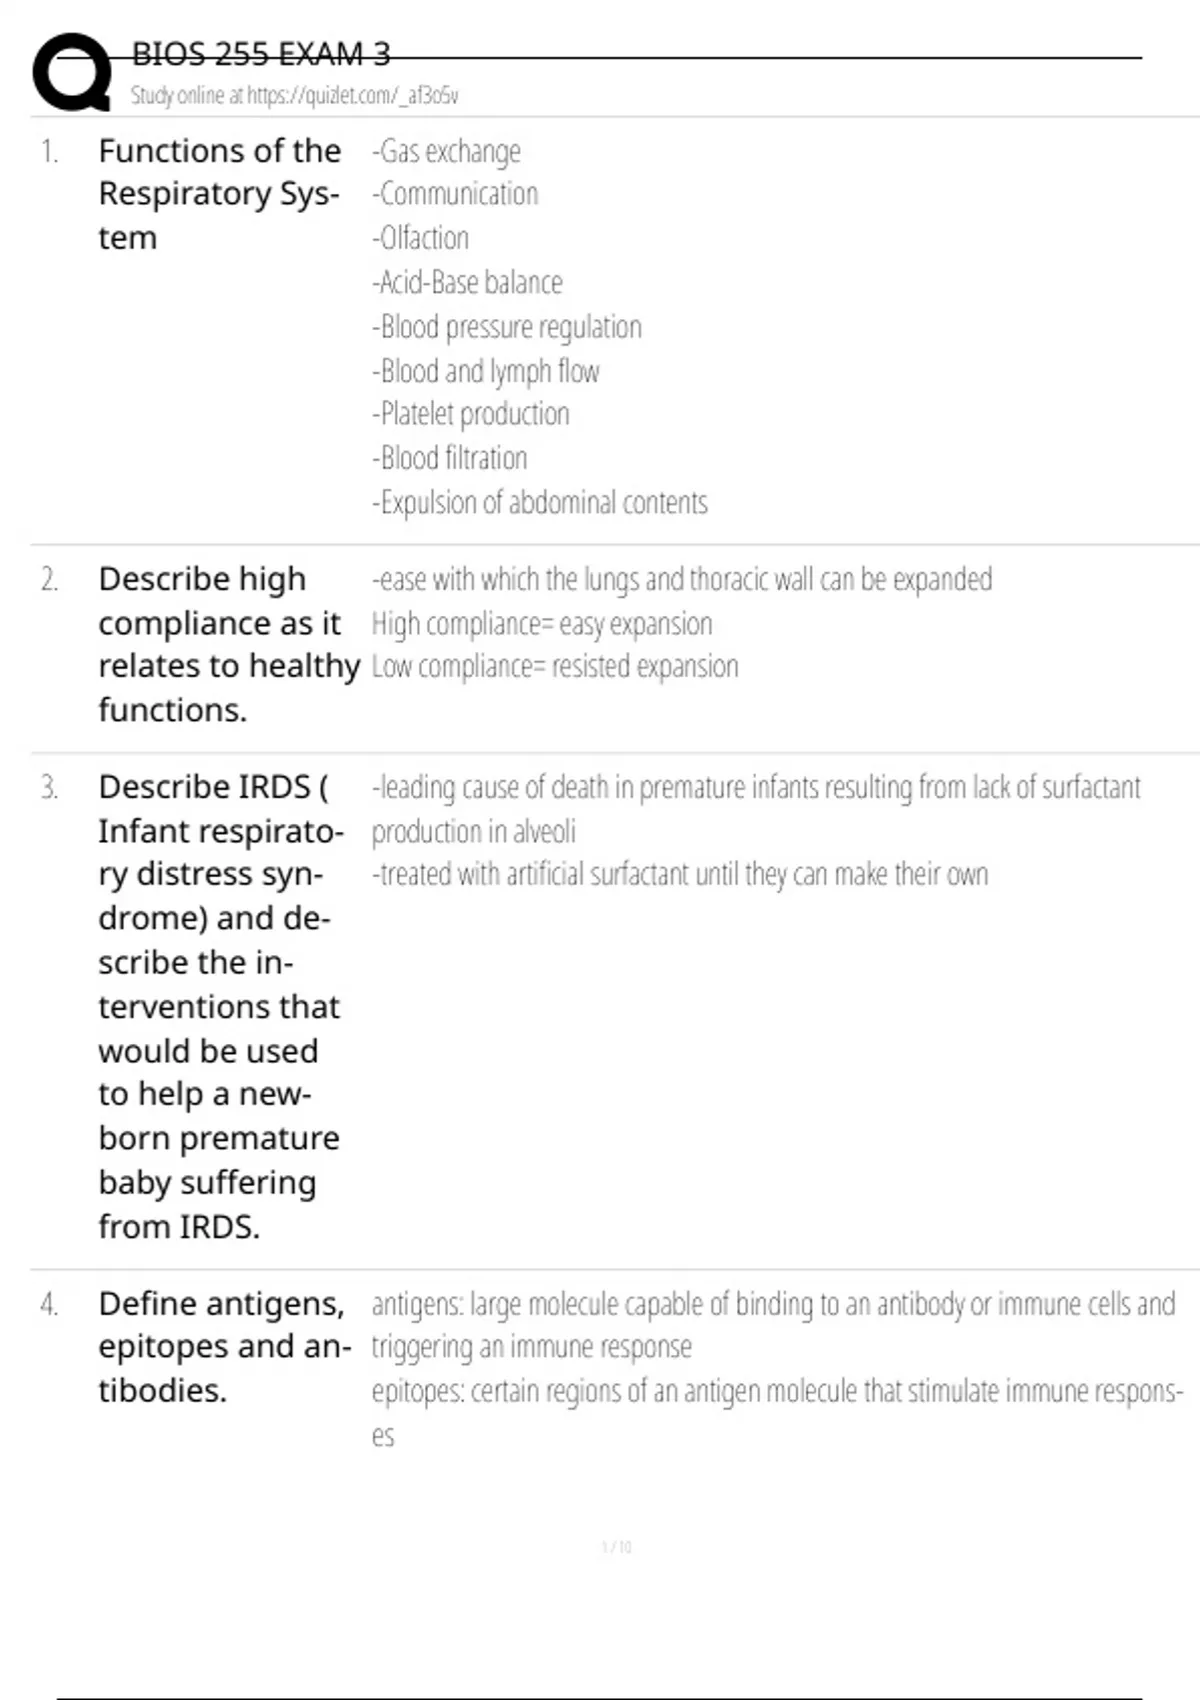Click the 1/10 page number indicator
Viewport: 1200px width, 1700px height.
pyautogui.click(x=617, y=1547)
